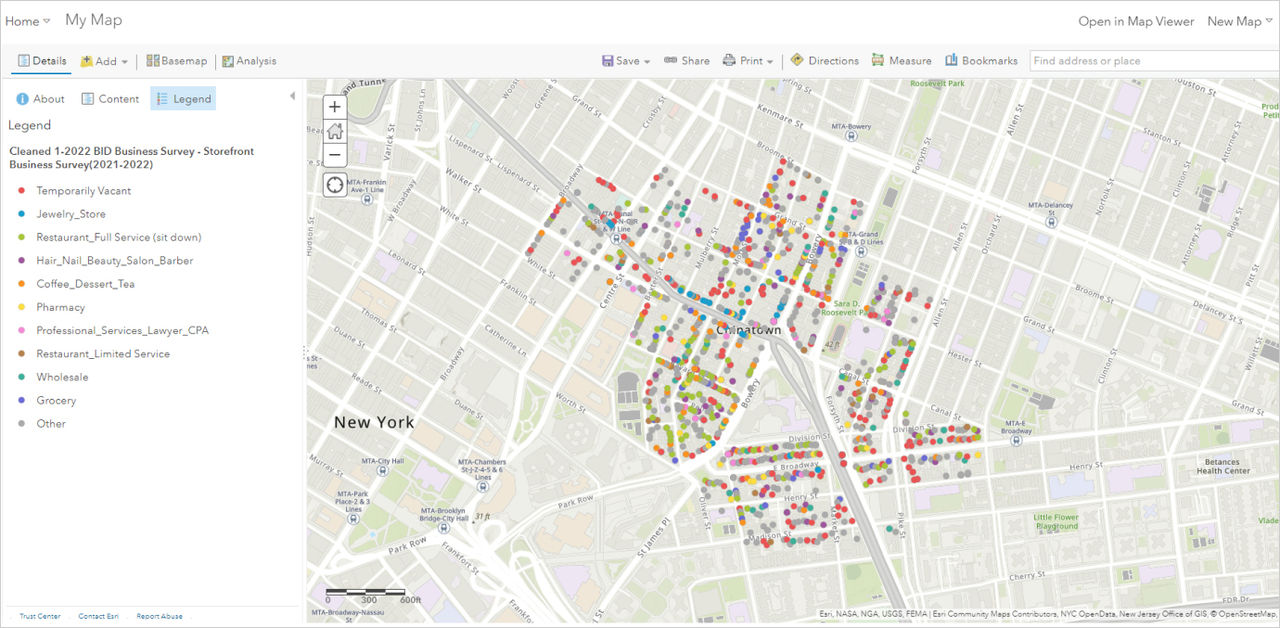Click the Little Flower Playground label
The width and height of the screenshot is (1280, 628).
tap(1056, 521)
